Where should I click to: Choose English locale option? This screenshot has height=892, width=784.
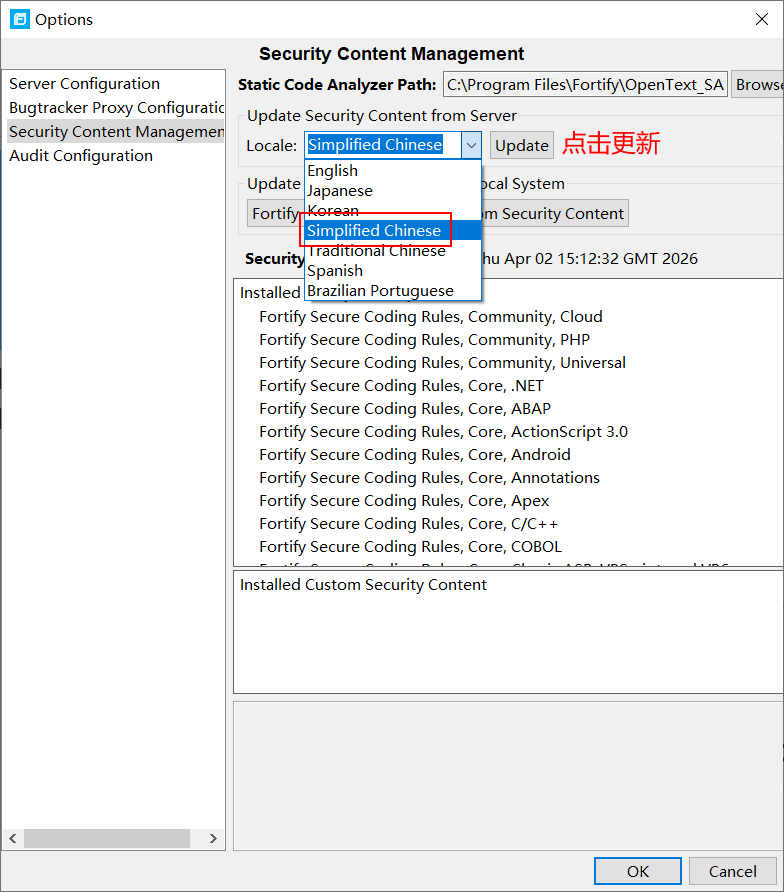click(393, 171)
